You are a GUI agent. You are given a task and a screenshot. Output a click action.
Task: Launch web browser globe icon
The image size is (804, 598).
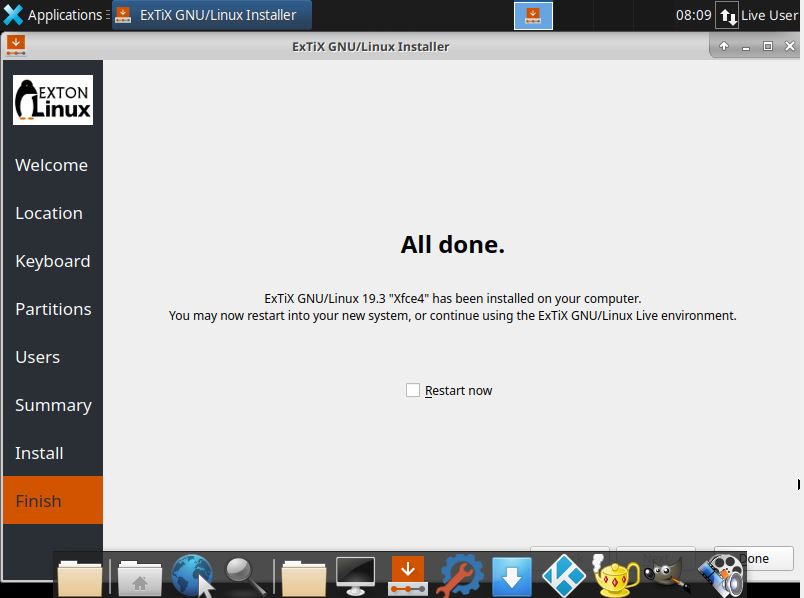[192, 575]
